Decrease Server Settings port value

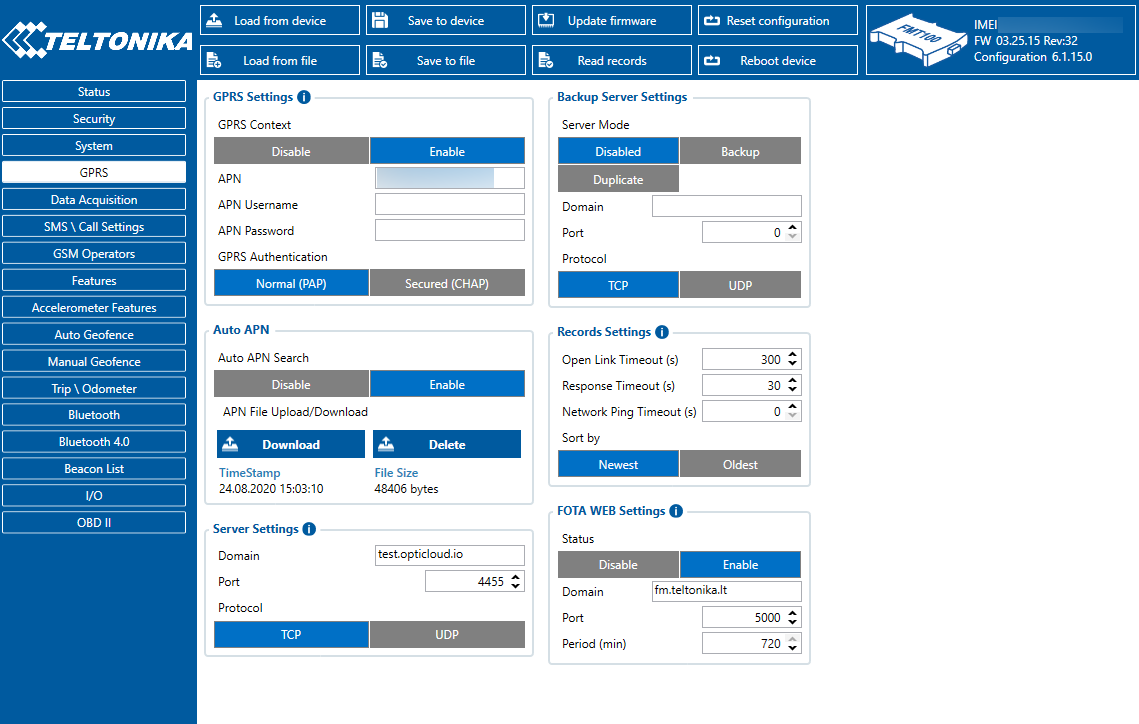pos(516,585)
